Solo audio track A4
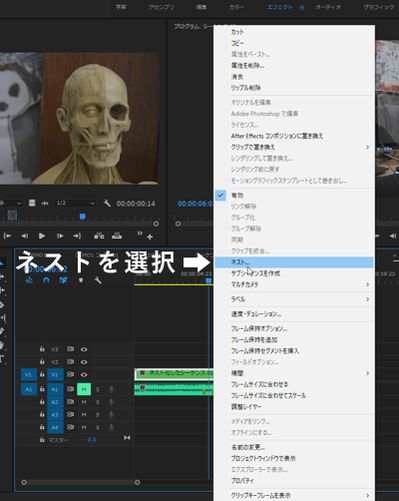The image size is (399, 501). pyautogui.click(x=98, y=427)
